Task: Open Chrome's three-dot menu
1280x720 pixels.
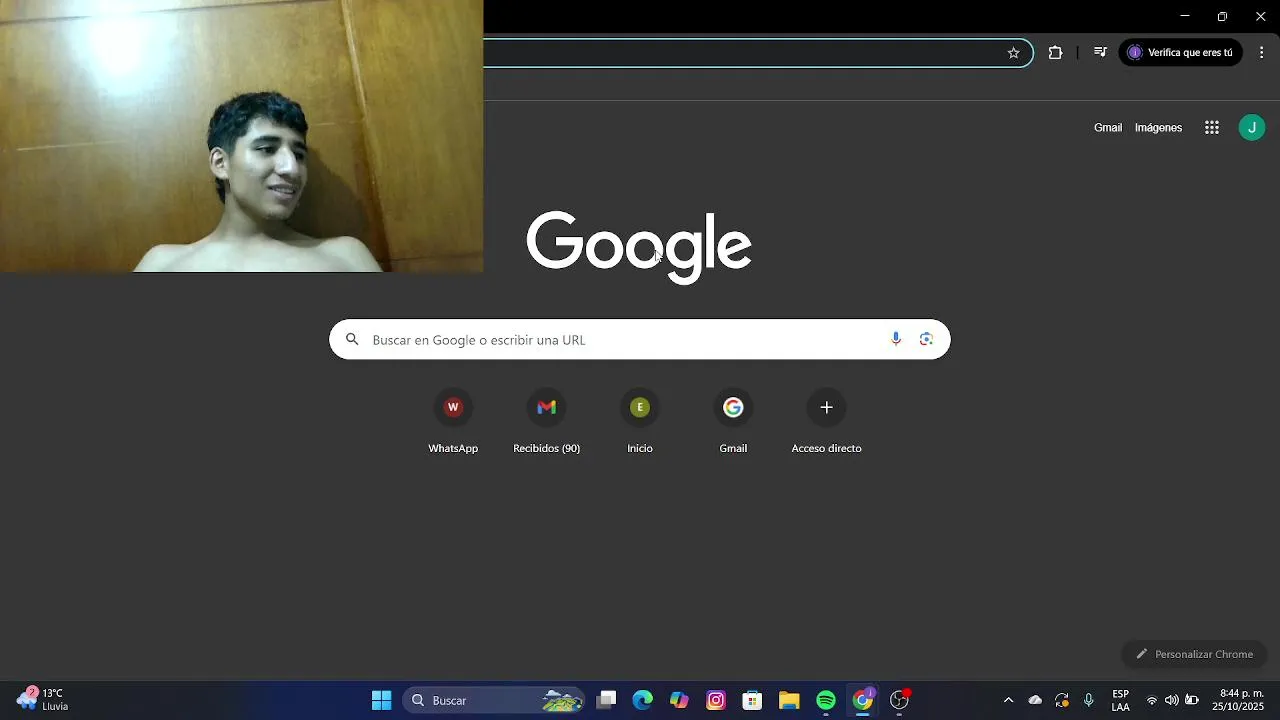Action: [x=1261, y=53]
